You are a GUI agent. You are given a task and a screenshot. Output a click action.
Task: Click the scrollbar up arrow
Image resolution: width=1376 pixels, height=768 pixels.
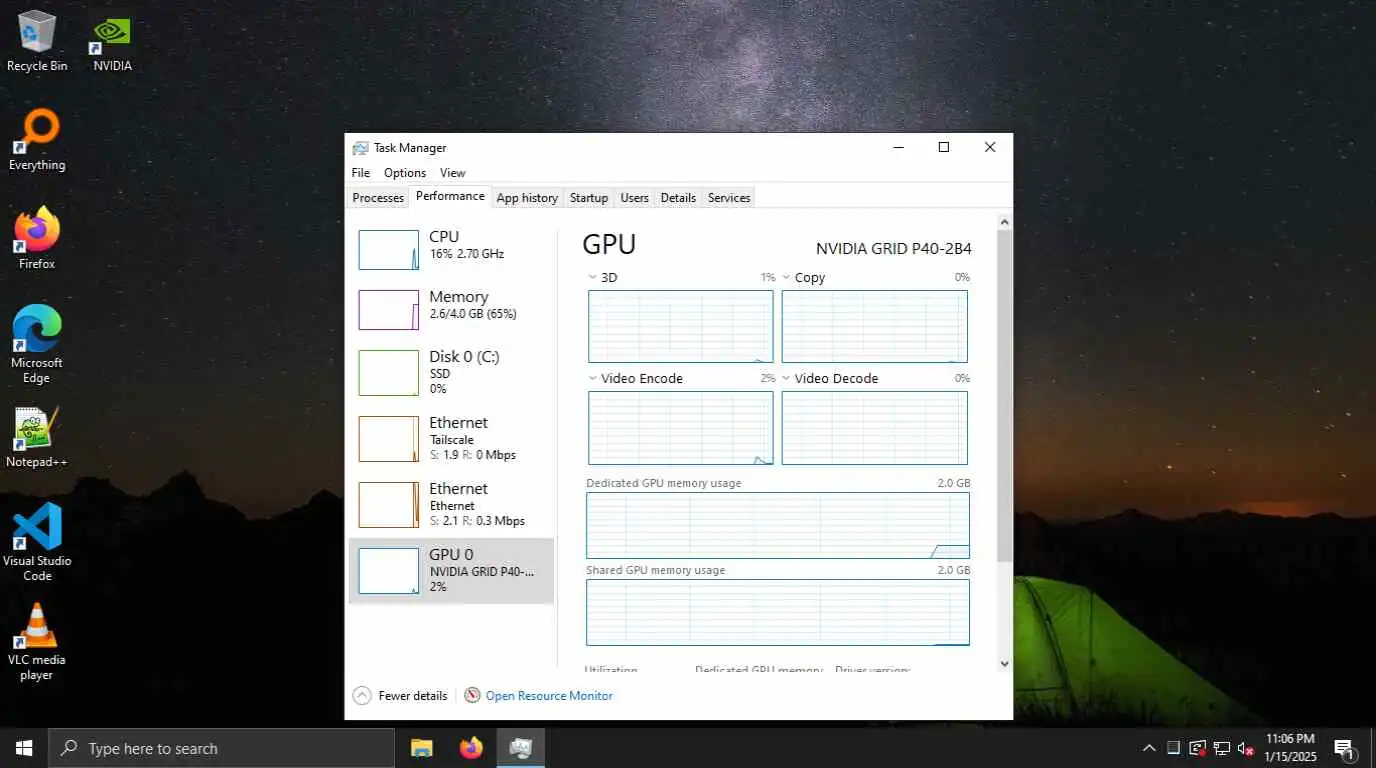pyautogui.click(x=1005, y=222)
